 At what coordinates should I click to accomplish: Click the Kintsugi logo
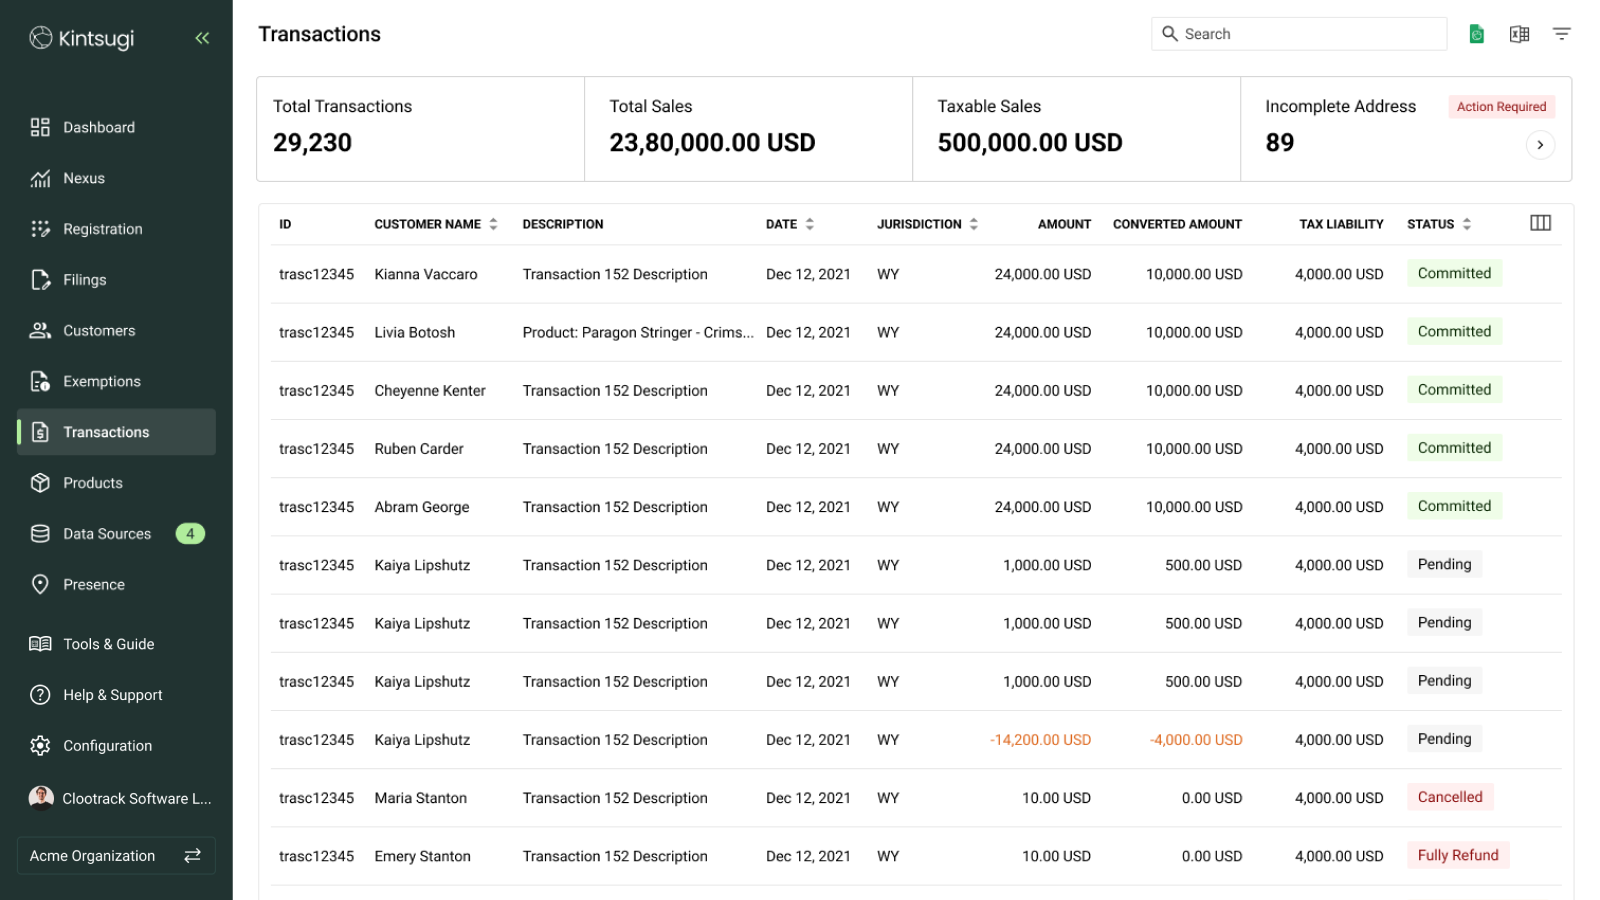pyautogui.click(x=82, y=38)
